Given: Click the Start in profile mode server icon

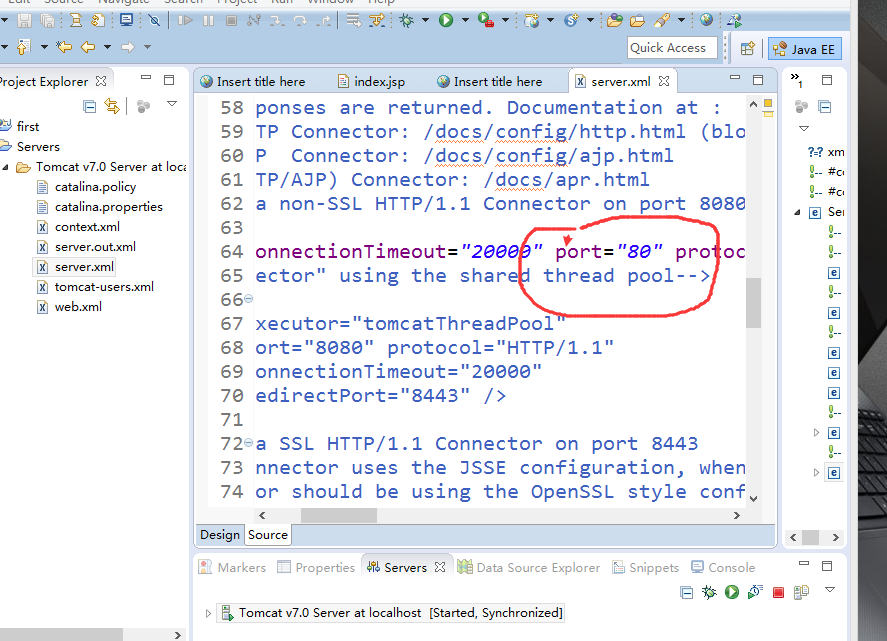Looking at the screenshot, I should 755,592.
